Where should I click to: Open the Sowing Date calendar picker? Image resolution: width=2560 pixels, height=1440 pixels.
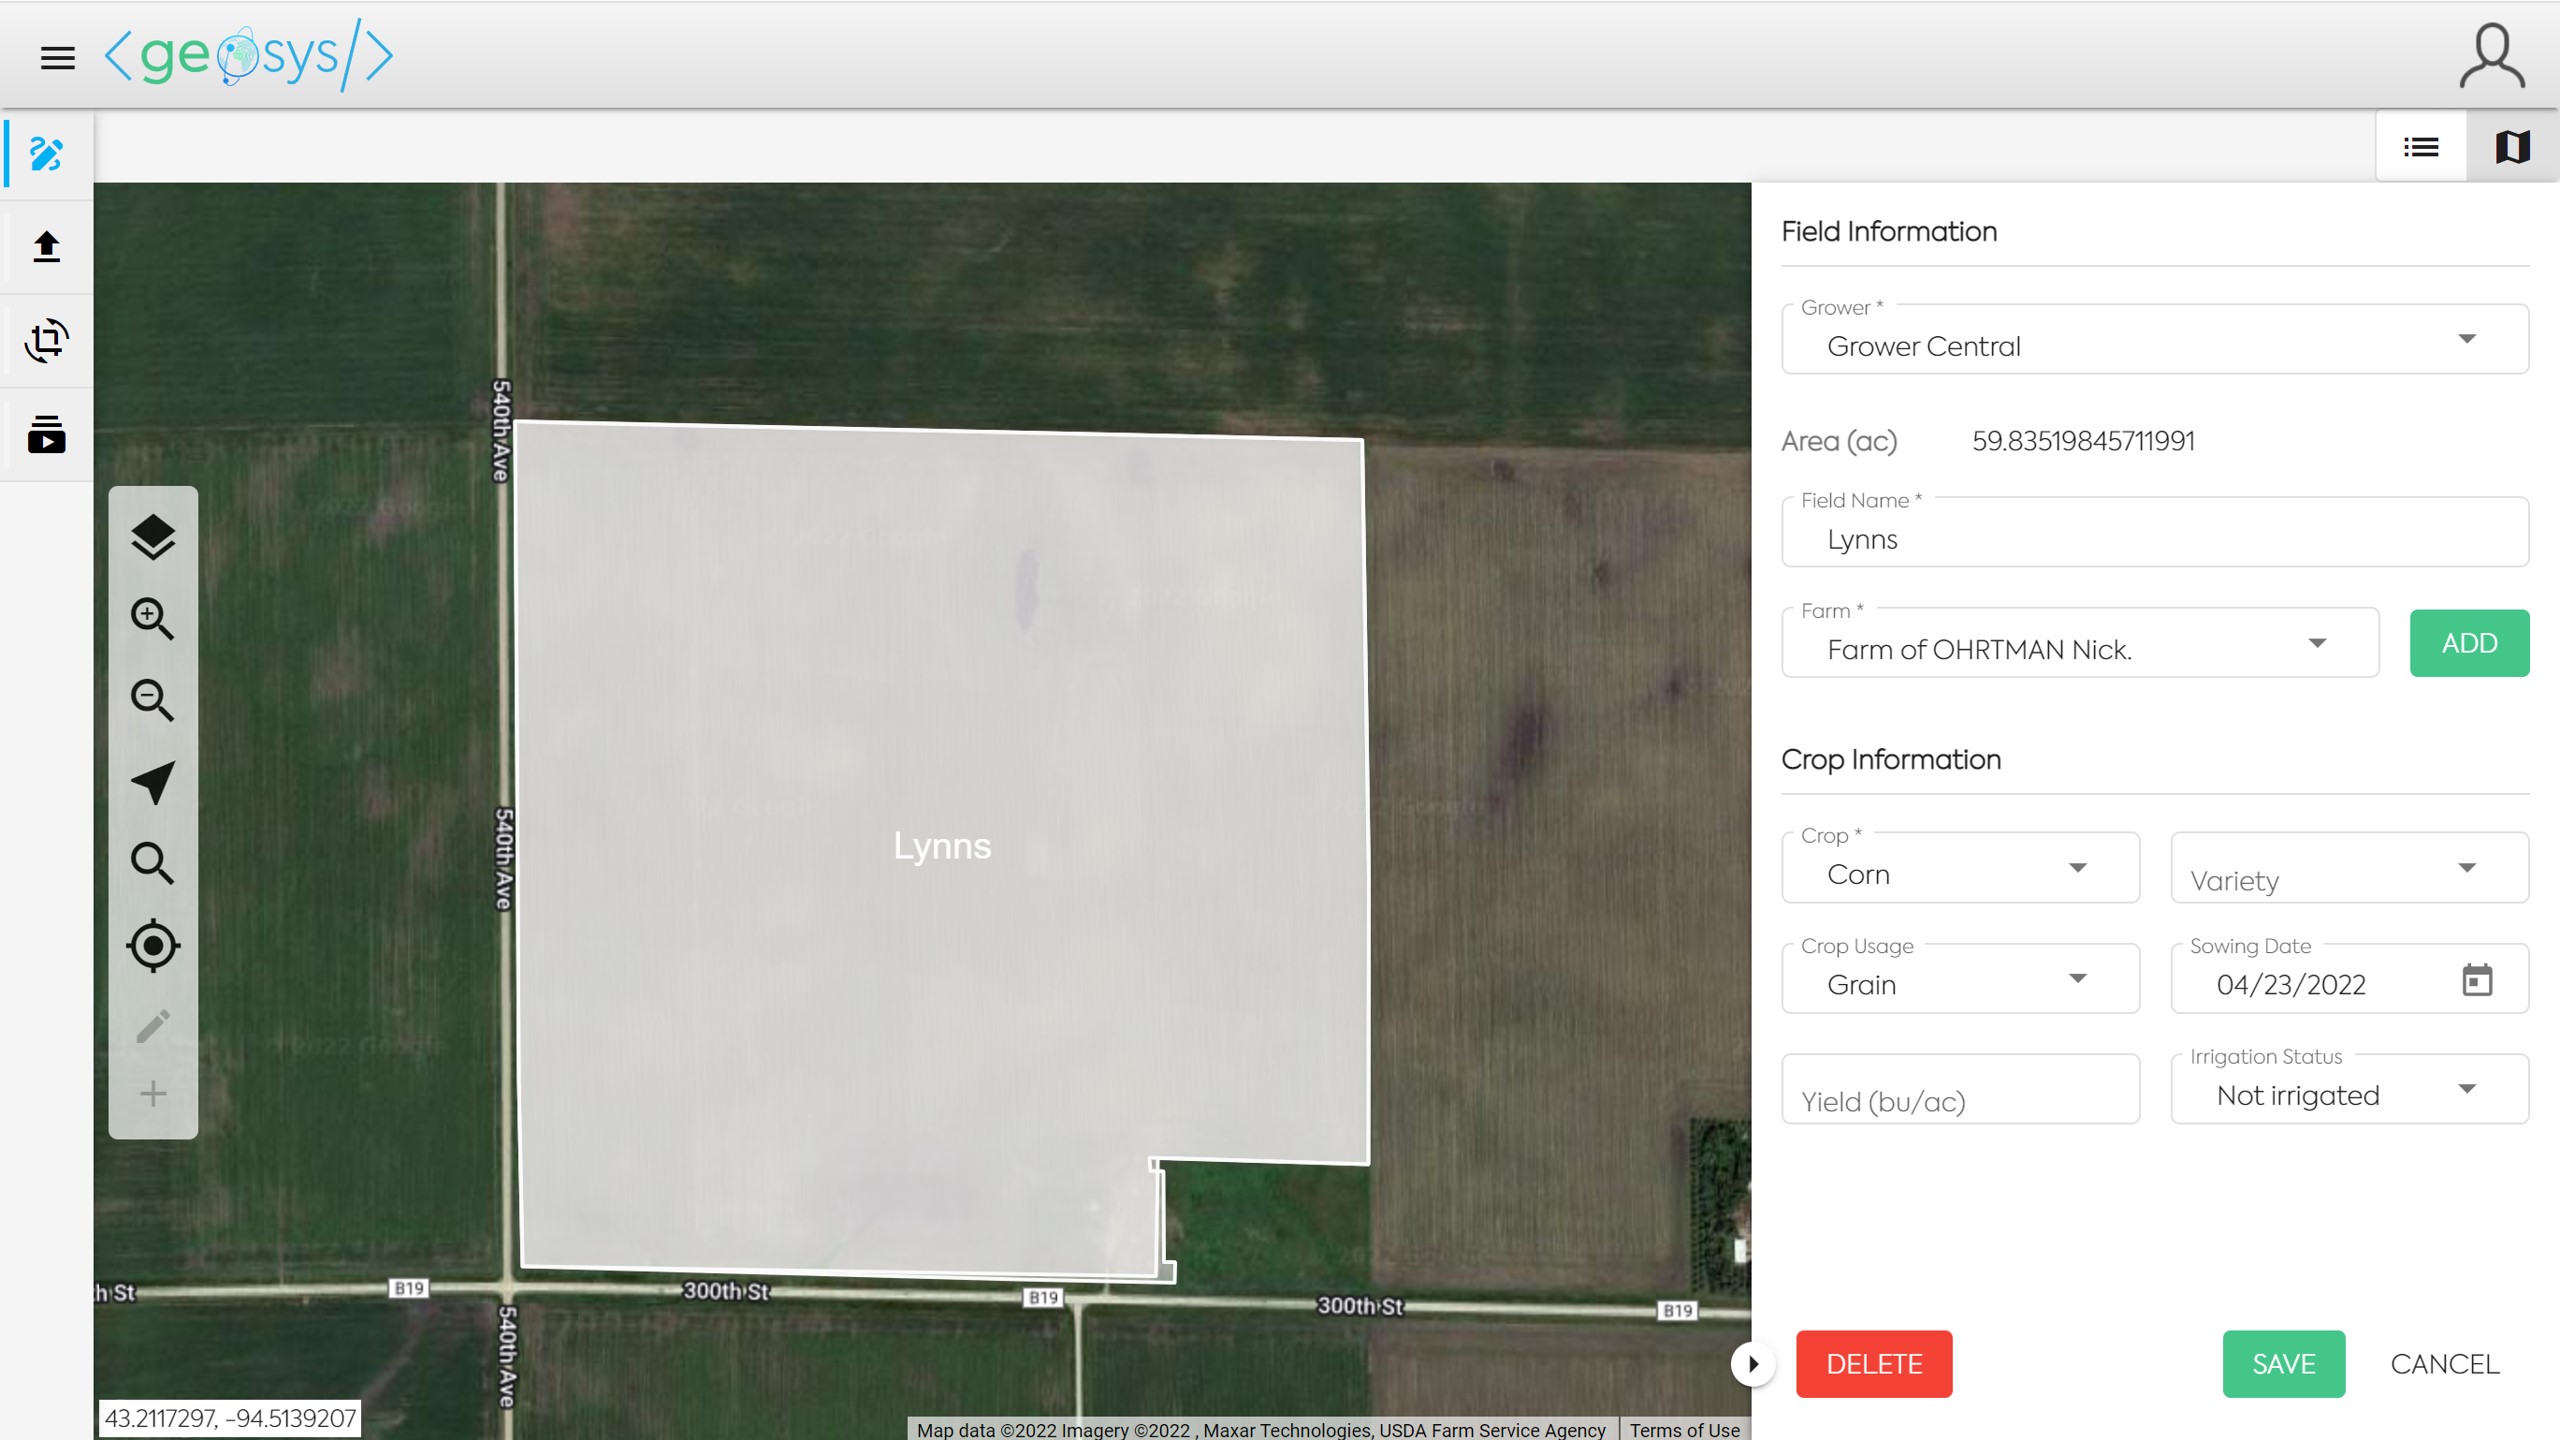click(2476, 980)
